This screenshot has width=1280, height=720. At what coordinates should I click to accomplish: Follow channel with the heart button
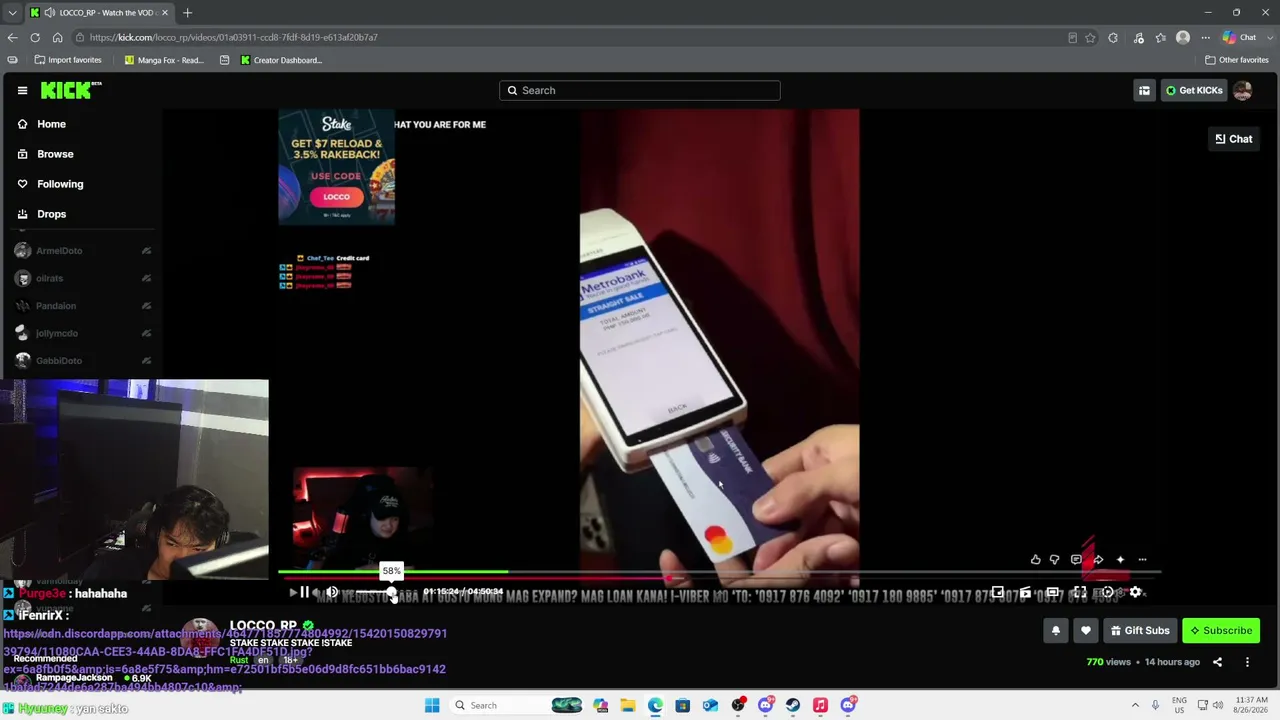click(x=1086, y=630)
